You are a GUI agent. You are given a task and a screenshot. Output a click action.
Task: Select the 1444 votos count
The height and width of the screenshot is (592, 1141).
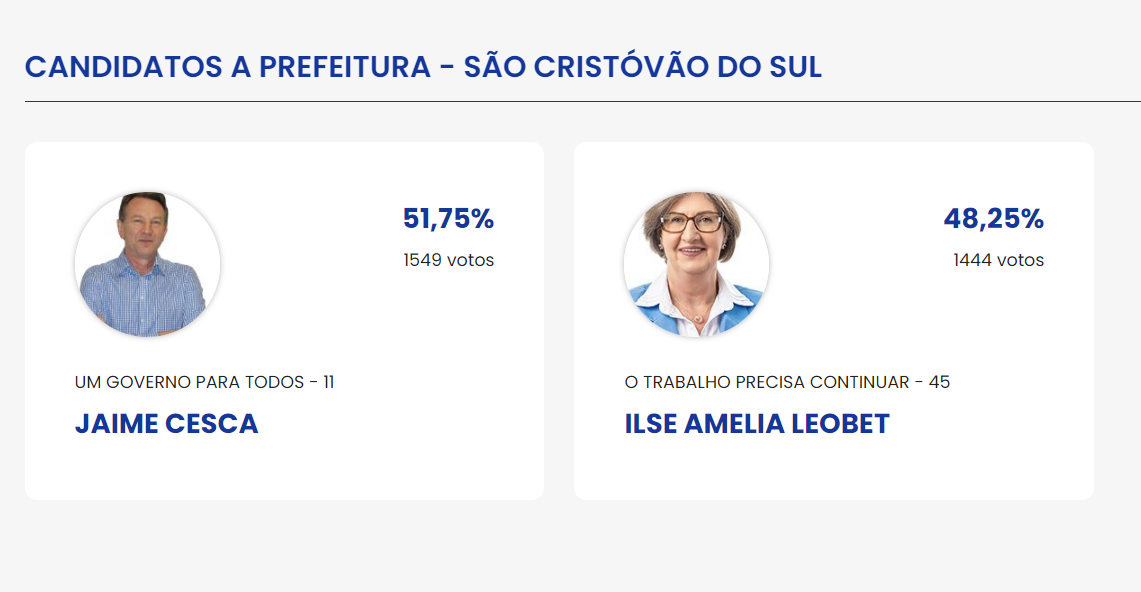coord(998,260)
